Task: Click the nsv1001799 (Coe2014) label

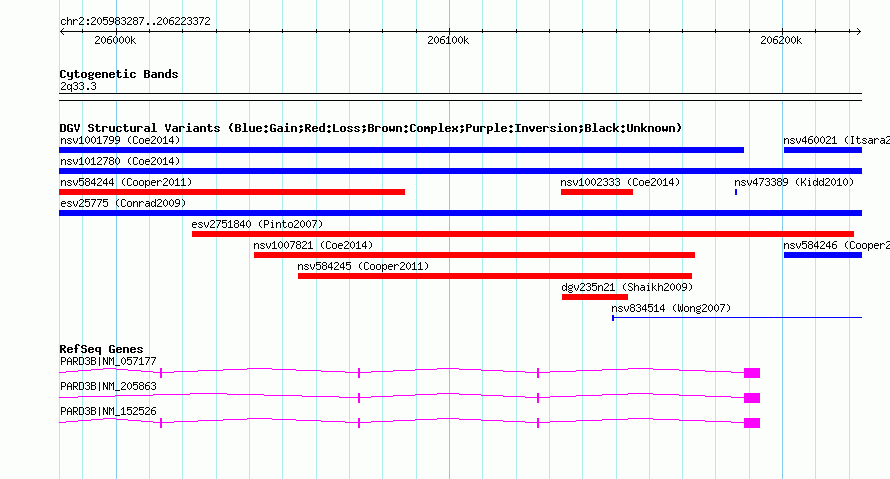Action: [120, 140]
